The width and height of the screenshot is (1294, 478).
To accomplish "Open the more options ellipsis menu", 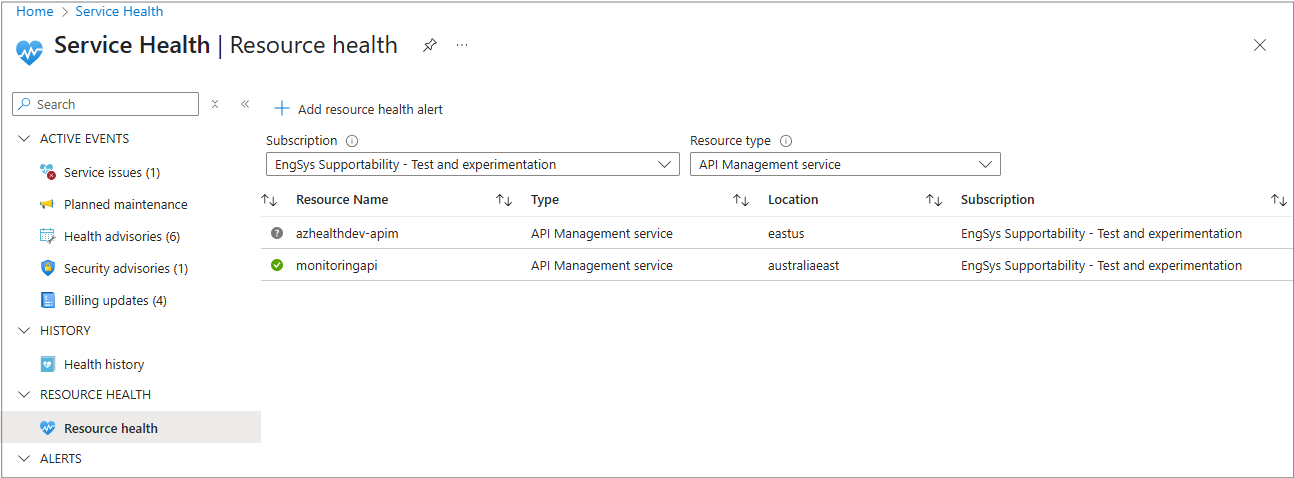I will tap(462, 45).
